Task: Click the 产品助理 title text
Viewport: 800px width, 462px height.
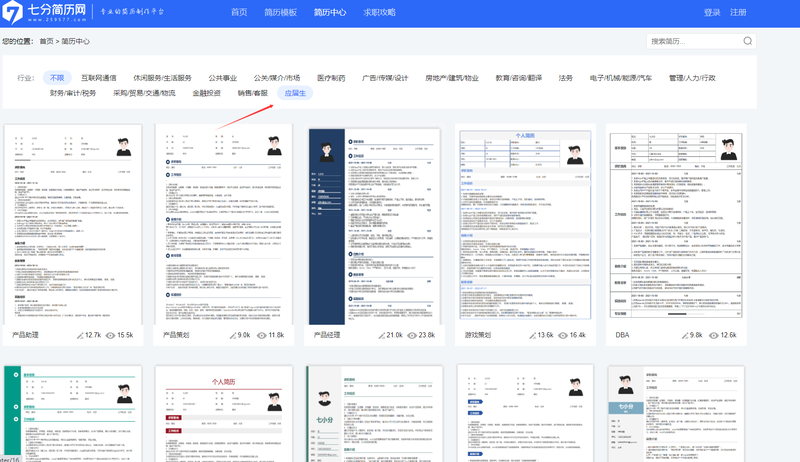Action: tap(26, 336)
